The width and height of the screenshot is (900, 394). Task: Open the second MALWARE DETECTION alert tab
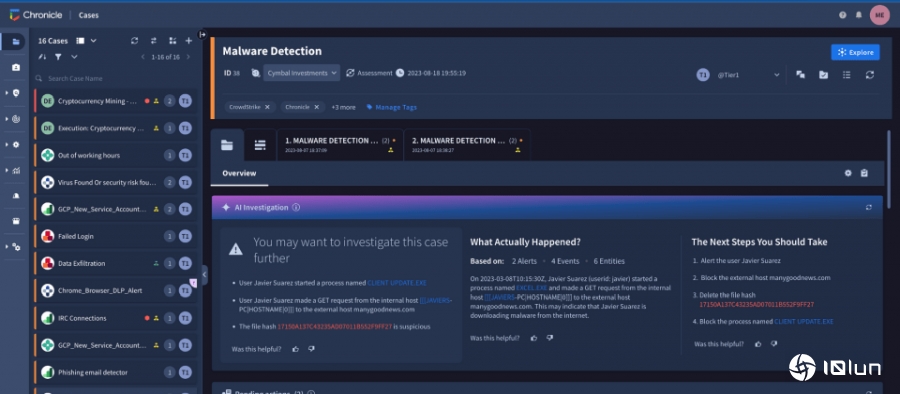coord(467,144)
